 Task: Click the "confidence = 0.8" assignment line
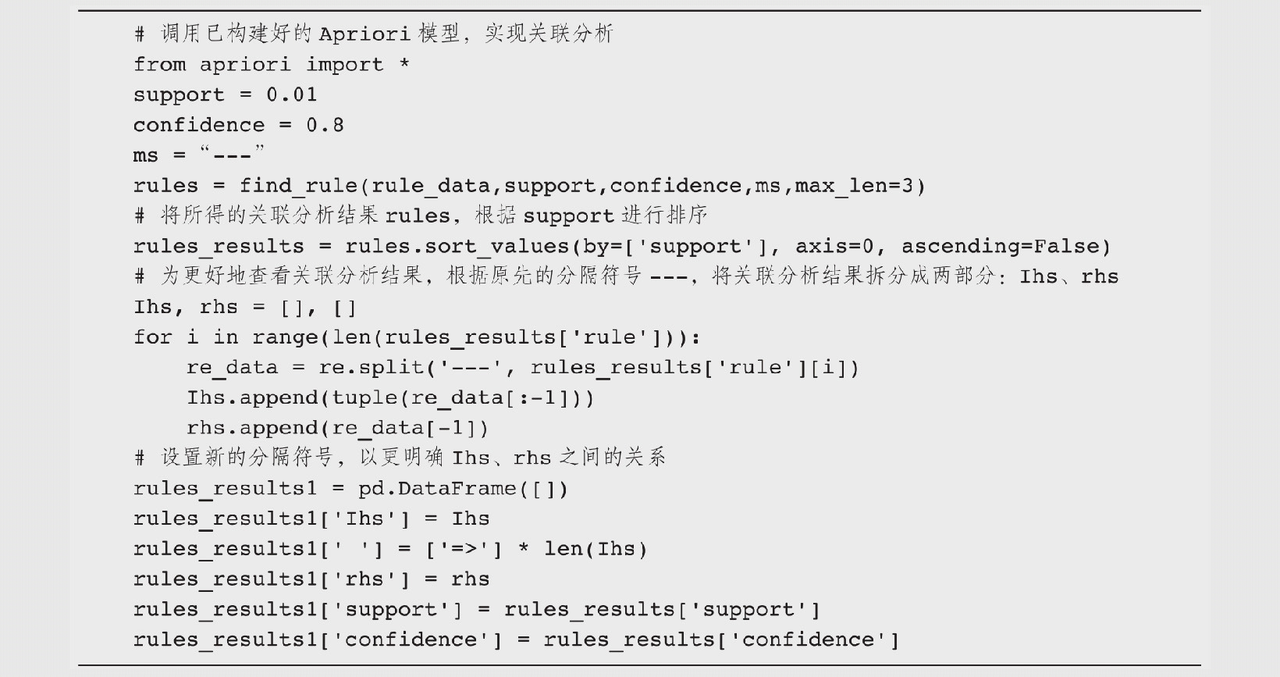click(238, 125)
